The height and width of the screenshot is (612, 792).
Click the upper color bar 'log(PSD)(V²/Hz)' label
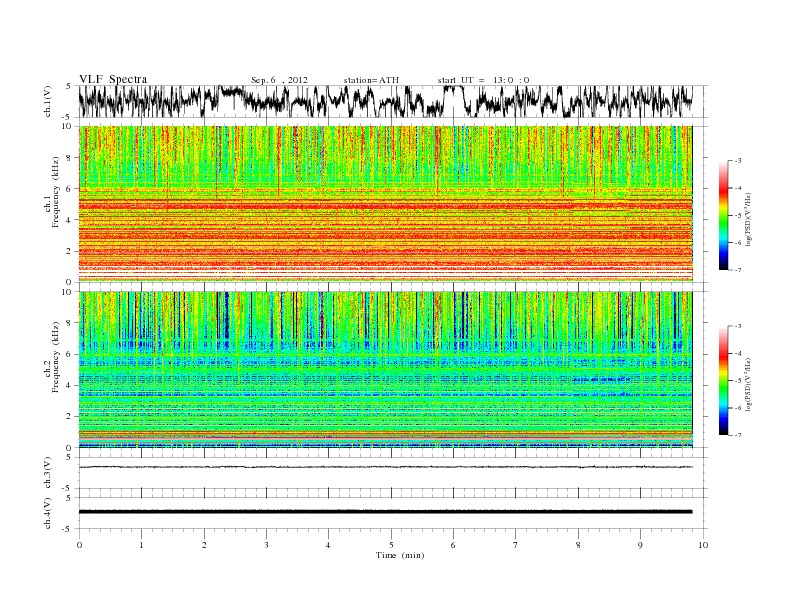click(749, 220)
